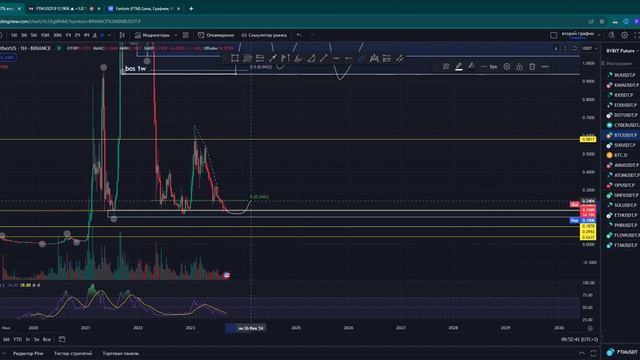This screenshot has height=360, width=640.
Task: Select FTMUSDT.P in the watchlist
Action: click(621, 245)
